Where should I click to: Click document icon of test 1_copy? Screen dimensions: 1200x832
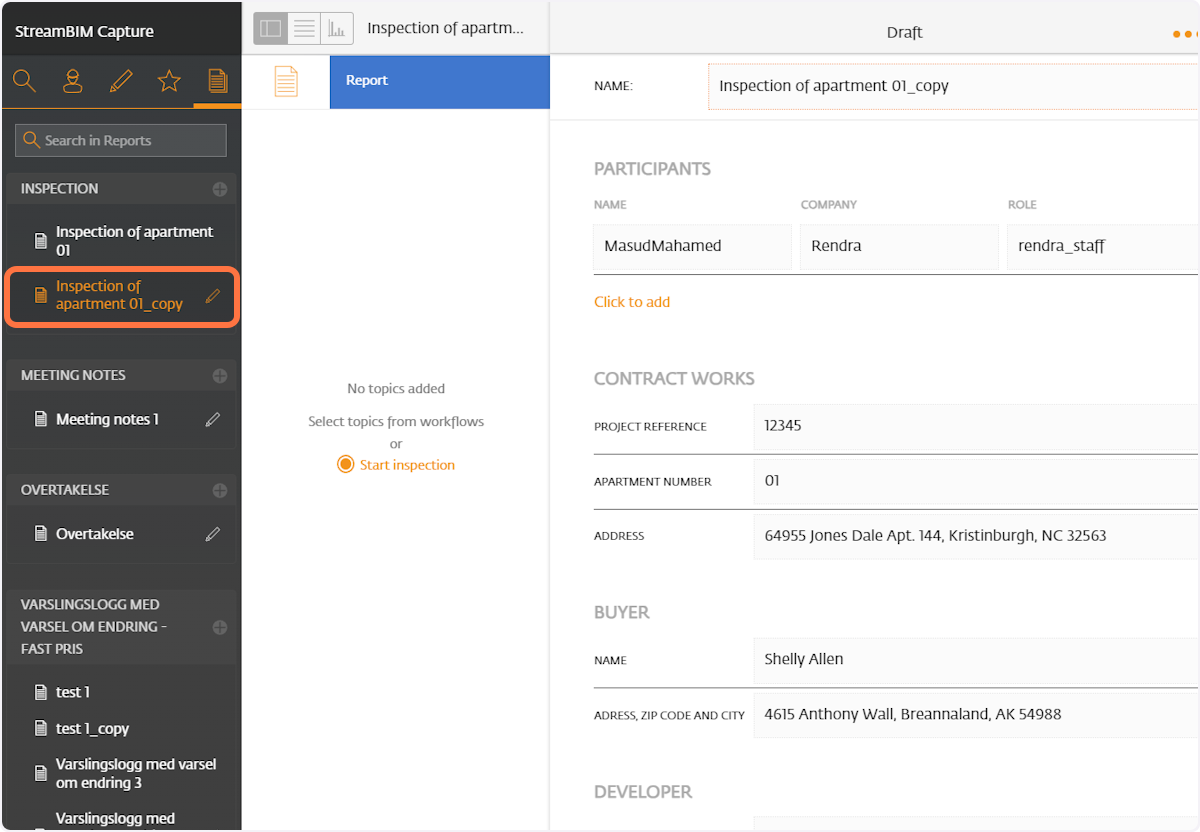click(41, 729)
